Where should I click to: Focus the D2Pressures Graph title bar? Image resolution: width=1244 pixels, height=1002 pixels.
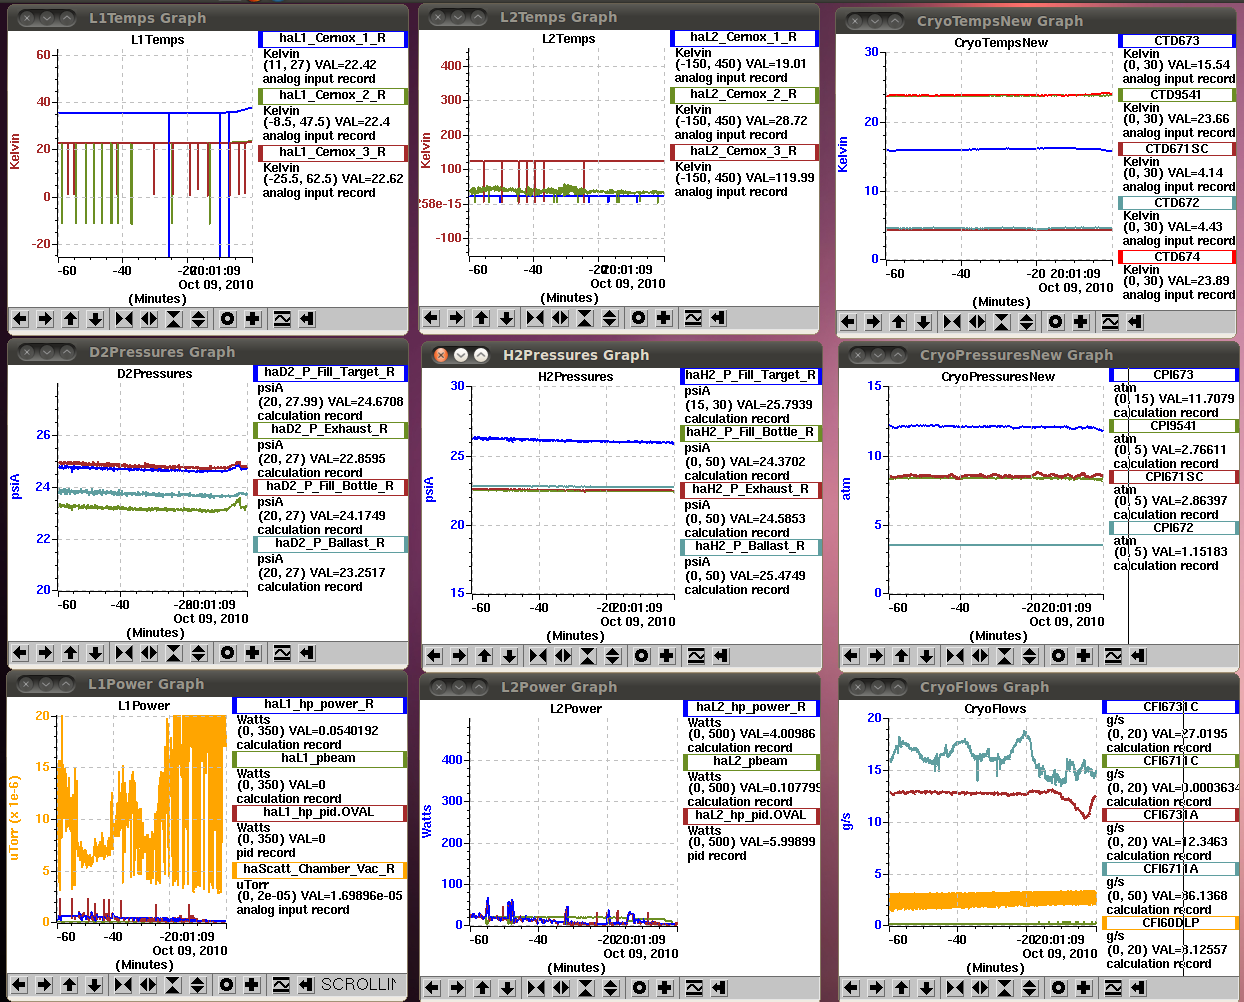[207, 352]
